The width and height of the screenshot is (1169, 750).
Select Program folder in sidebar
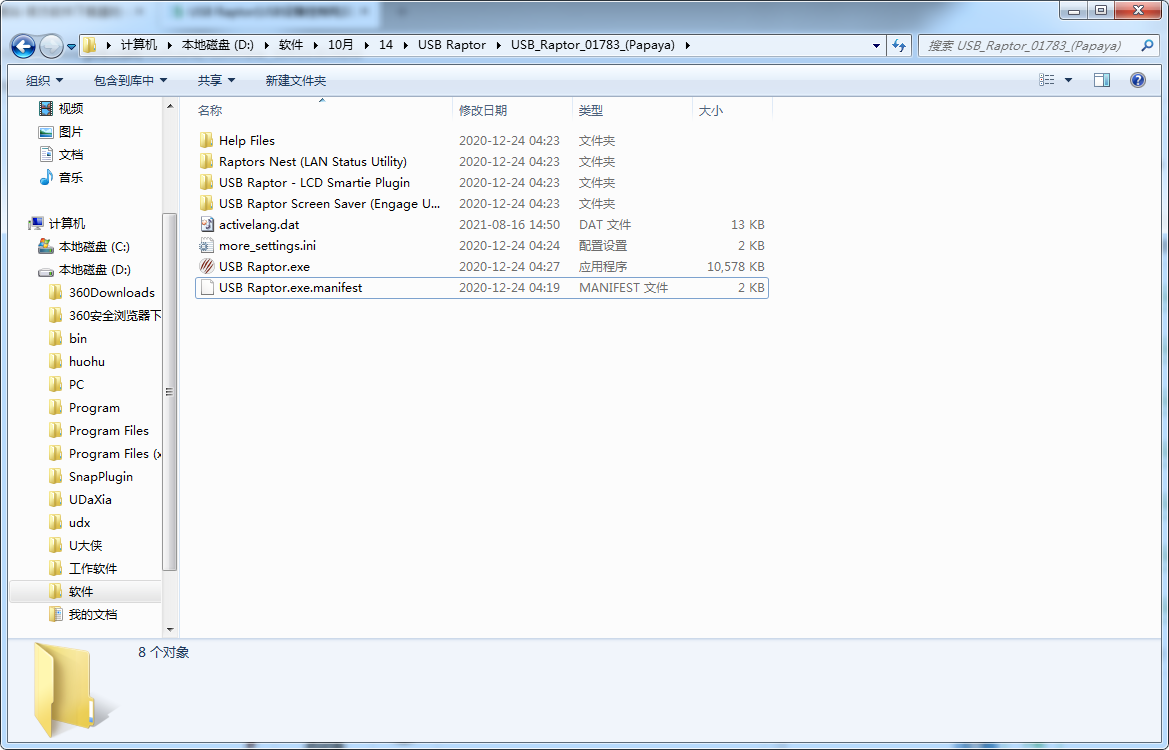pos(84,408)
